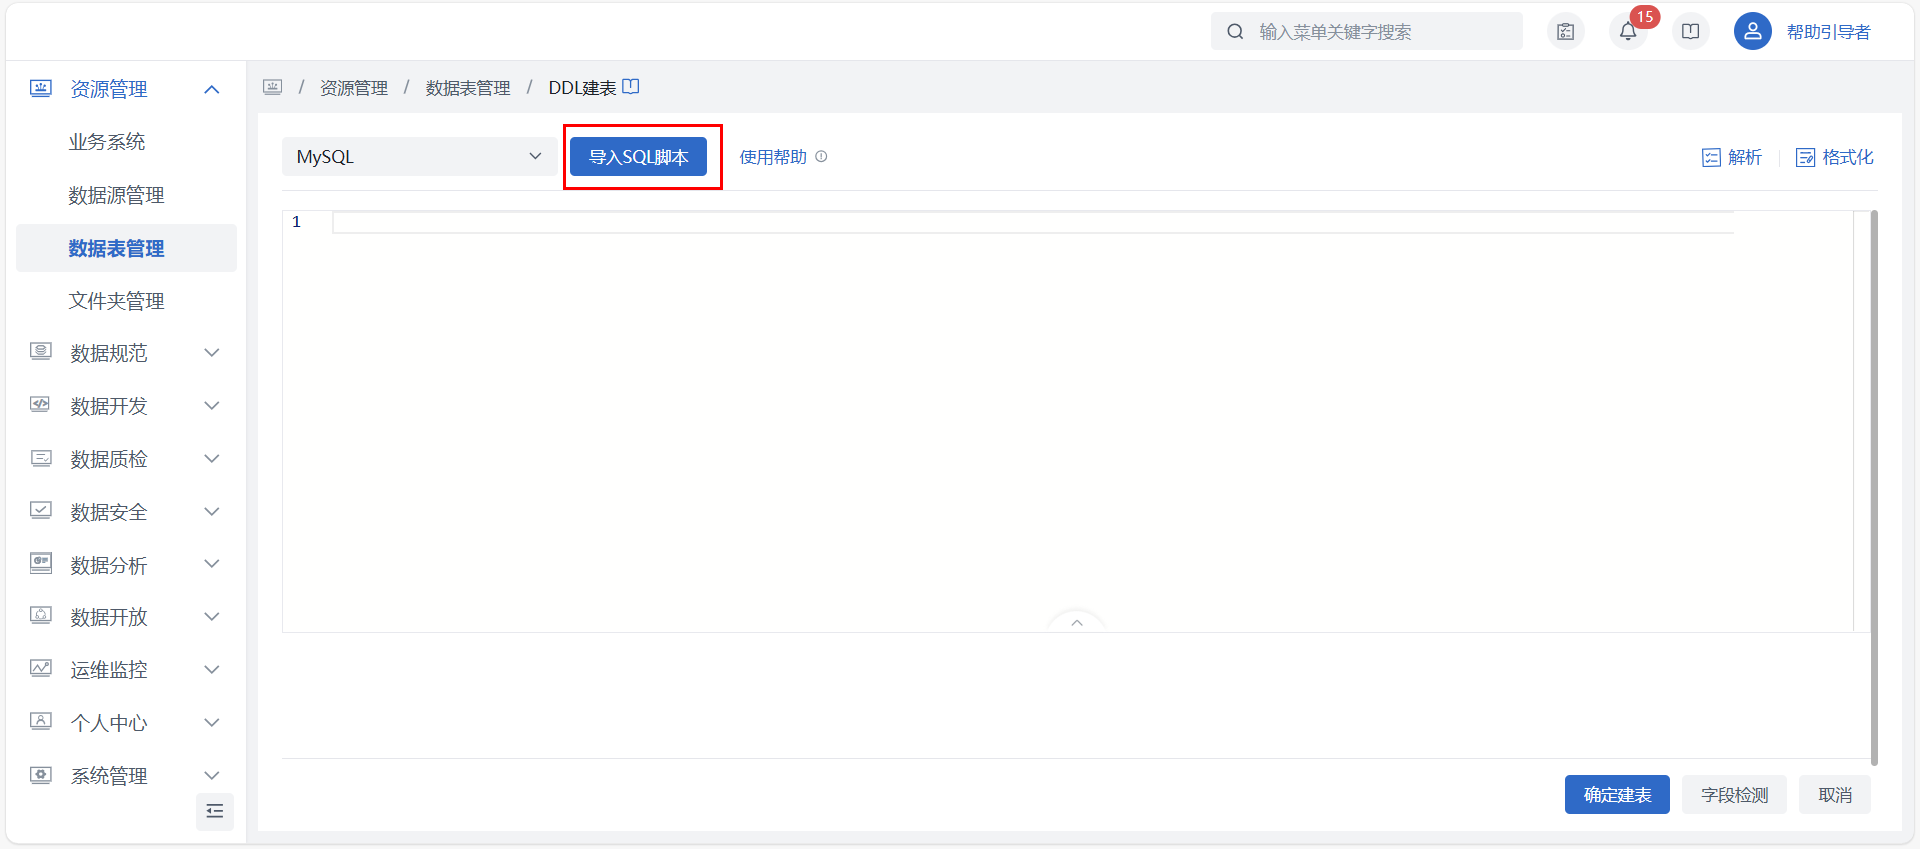Click the 系统管理 sidebar icon
Image resolution: width=1920 pixels, height=849 pixels.
(x=41, y=775)
